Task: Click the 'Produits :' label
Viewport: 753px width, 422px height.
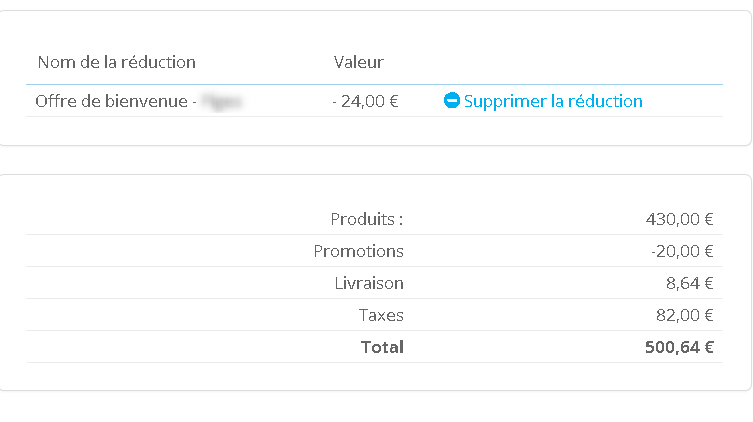Action: [x=366, y=219]
